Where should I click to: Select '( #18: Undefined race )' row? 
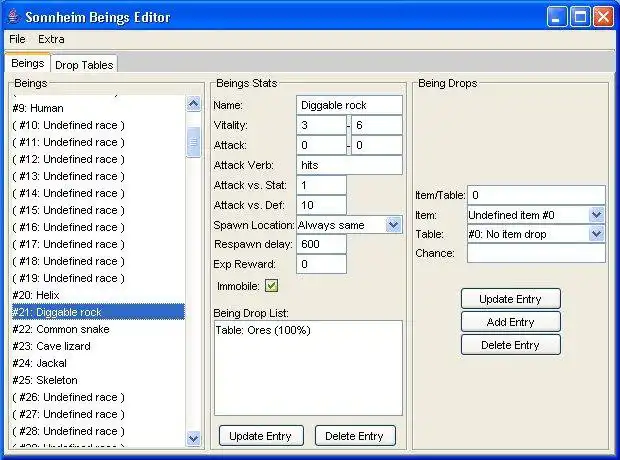[x=98, y=261]
